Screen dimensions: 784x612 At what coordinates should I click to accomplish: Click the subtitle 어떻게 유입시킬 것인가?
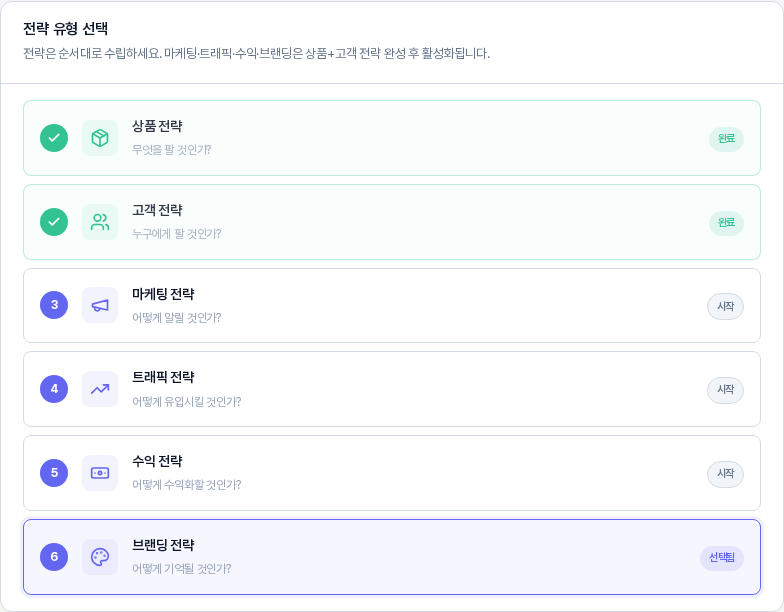click(x=186, y=402)
